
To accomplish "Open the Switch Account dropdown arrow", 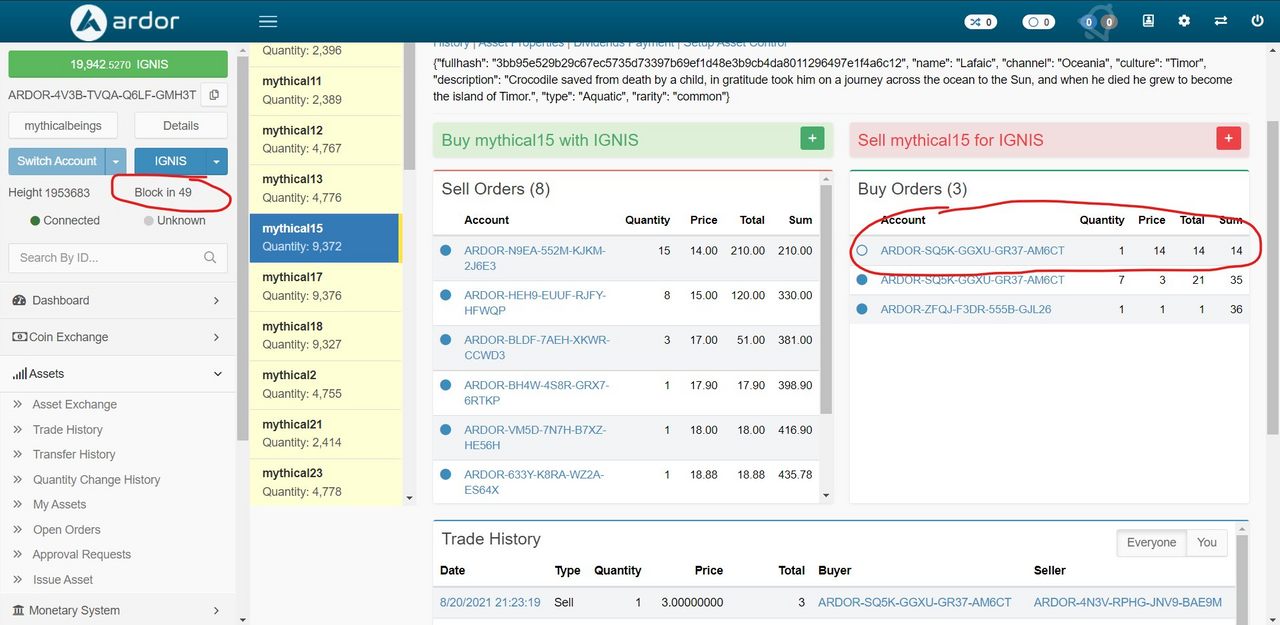I will click(117, 161).
